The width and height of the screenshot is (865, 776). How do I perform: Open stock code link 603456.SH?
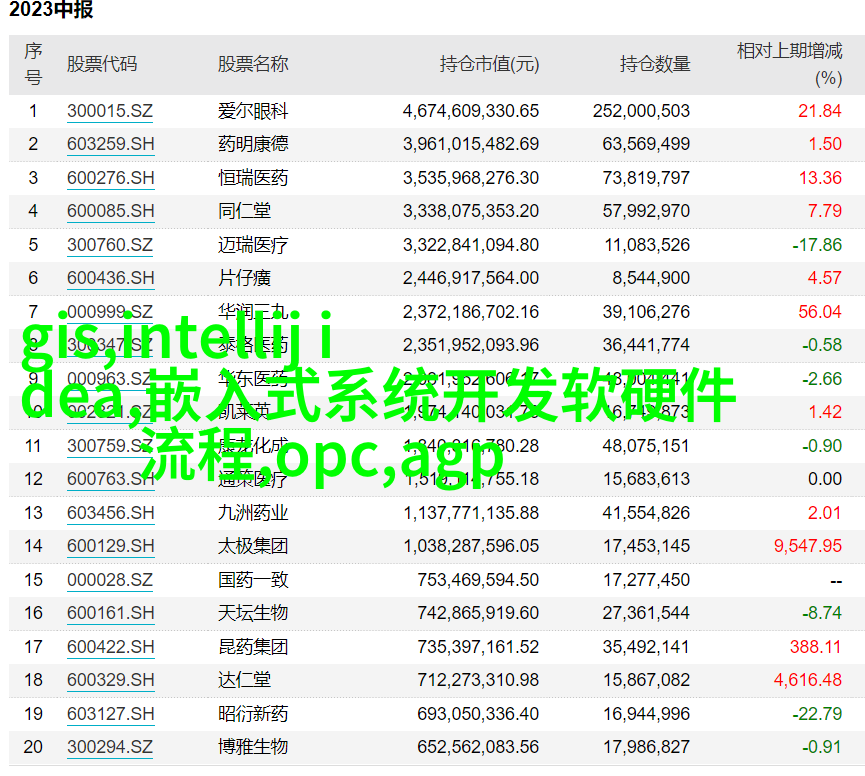click(110, 513)
